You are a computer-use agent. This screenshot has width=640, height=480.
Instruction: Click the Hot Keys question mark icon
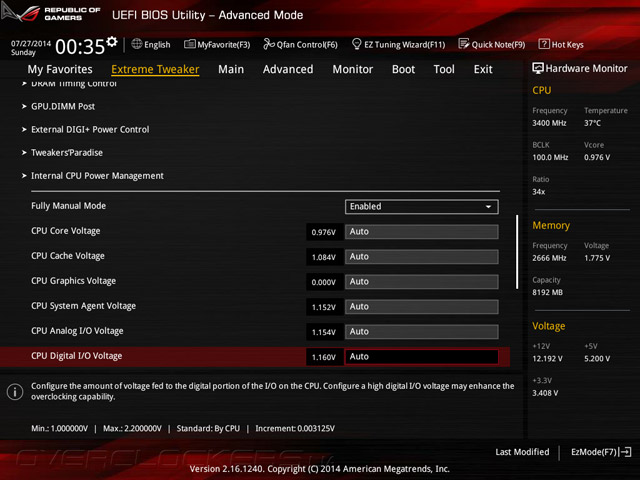click(x=544, y=44)
